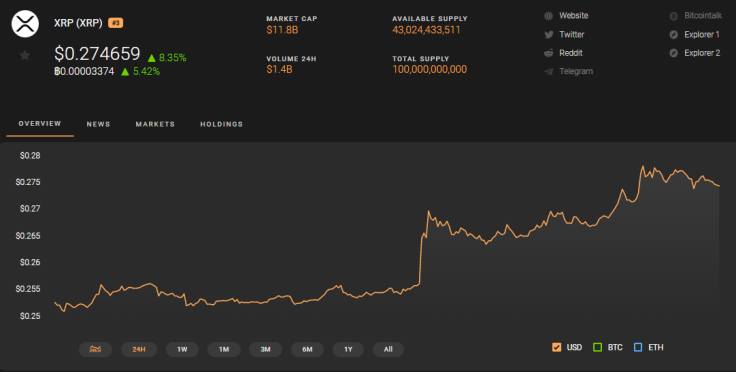Open the Website link
This screenshot has width=736, height=372.
pos(574,15)
